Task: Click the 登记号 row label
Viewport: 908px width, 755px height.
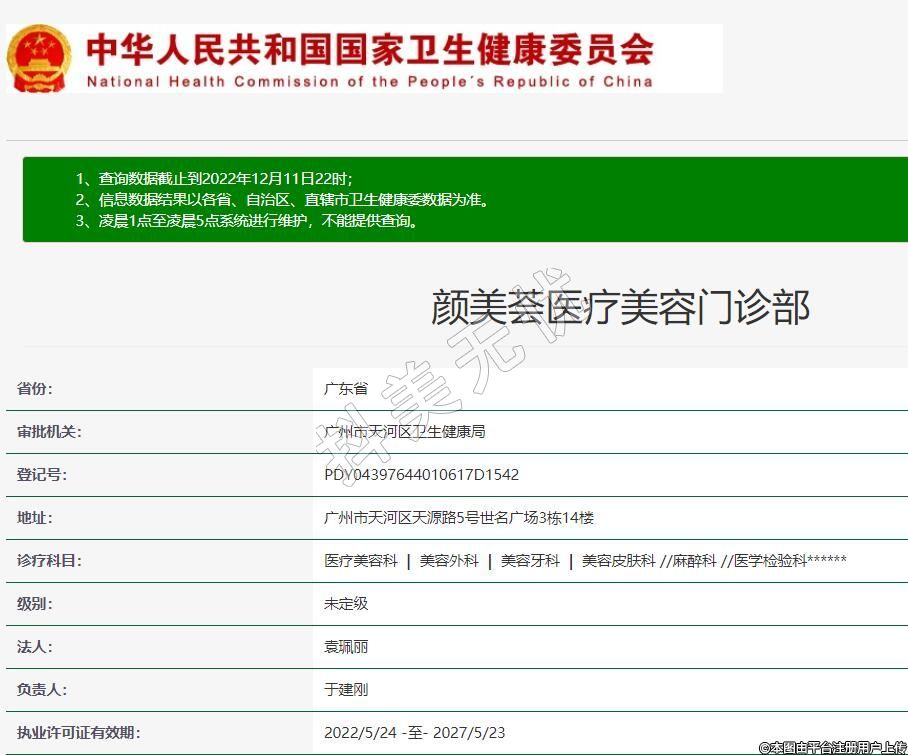Action: click(x=42, y=475)
